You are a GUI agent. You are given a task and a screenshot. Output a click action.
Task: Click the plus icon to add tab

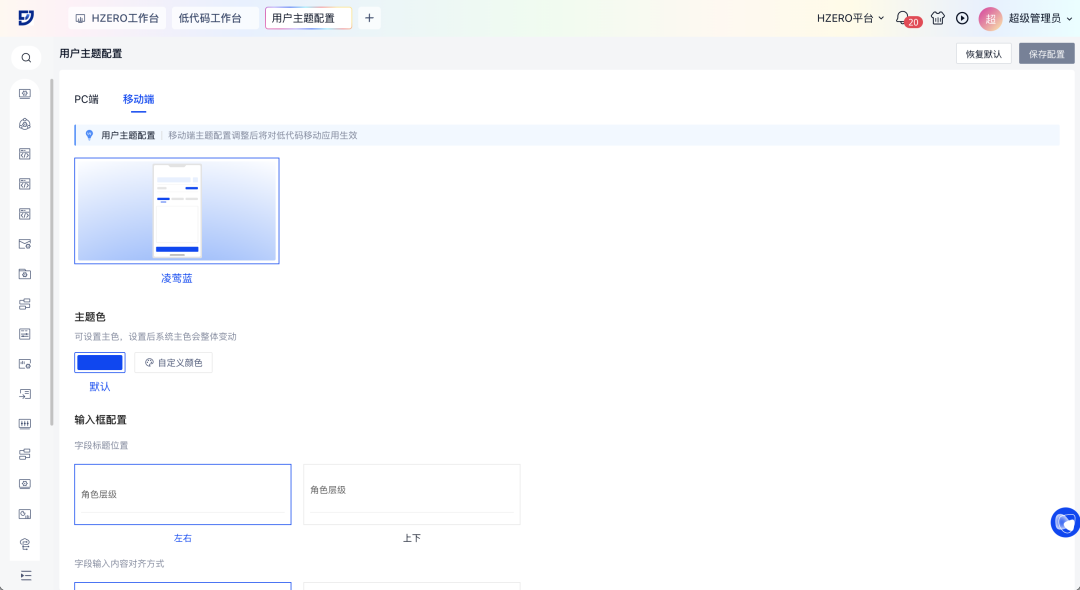[369, 18]
